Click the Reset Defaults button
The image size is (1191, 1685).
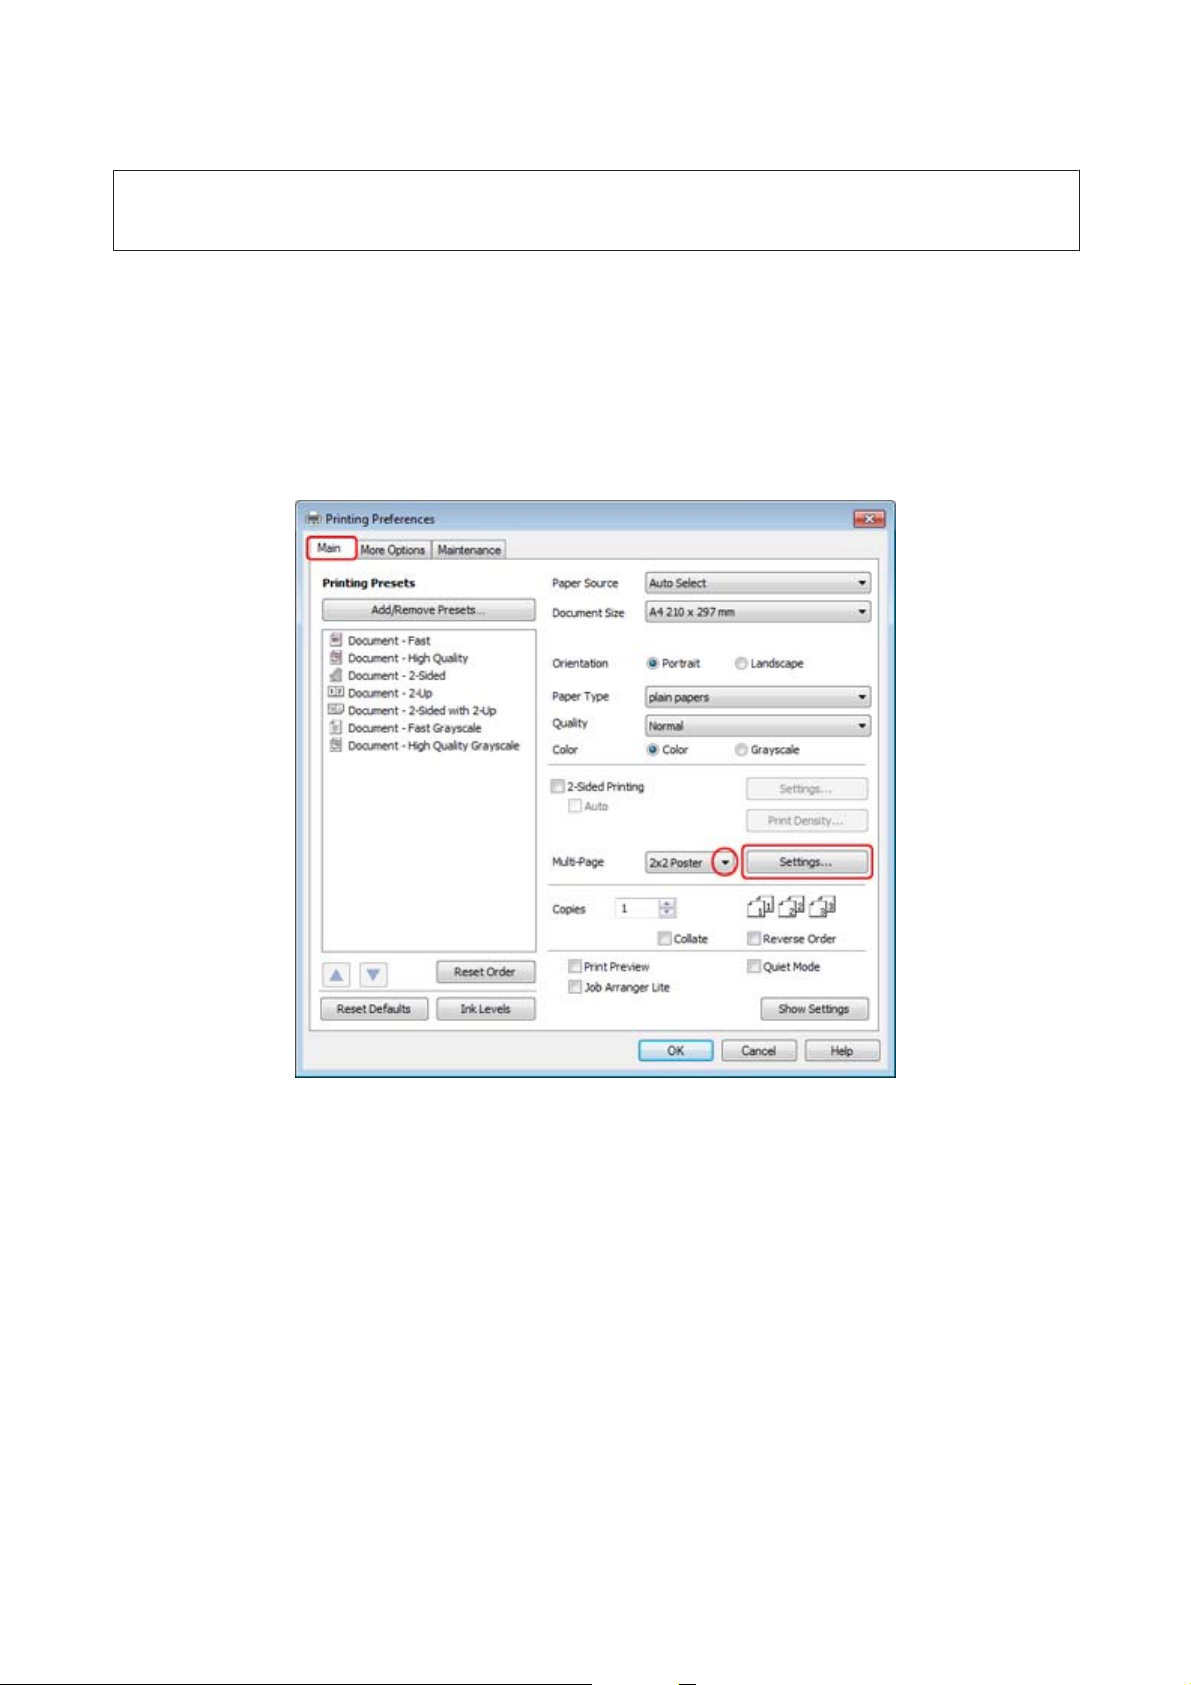[374, 1009]
